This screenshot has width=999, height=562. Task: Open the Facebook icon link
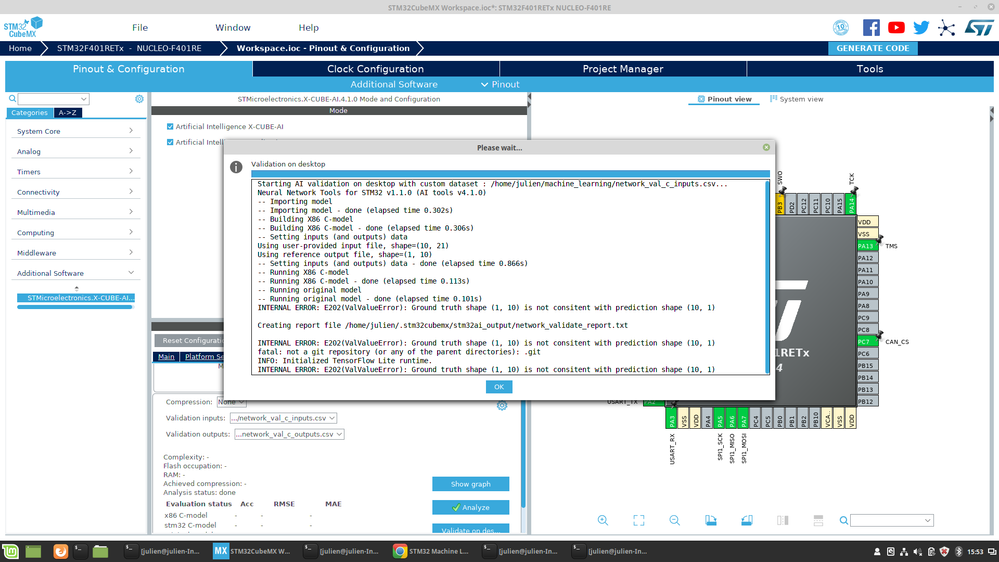pyautogui.click(x=871, y=27)
